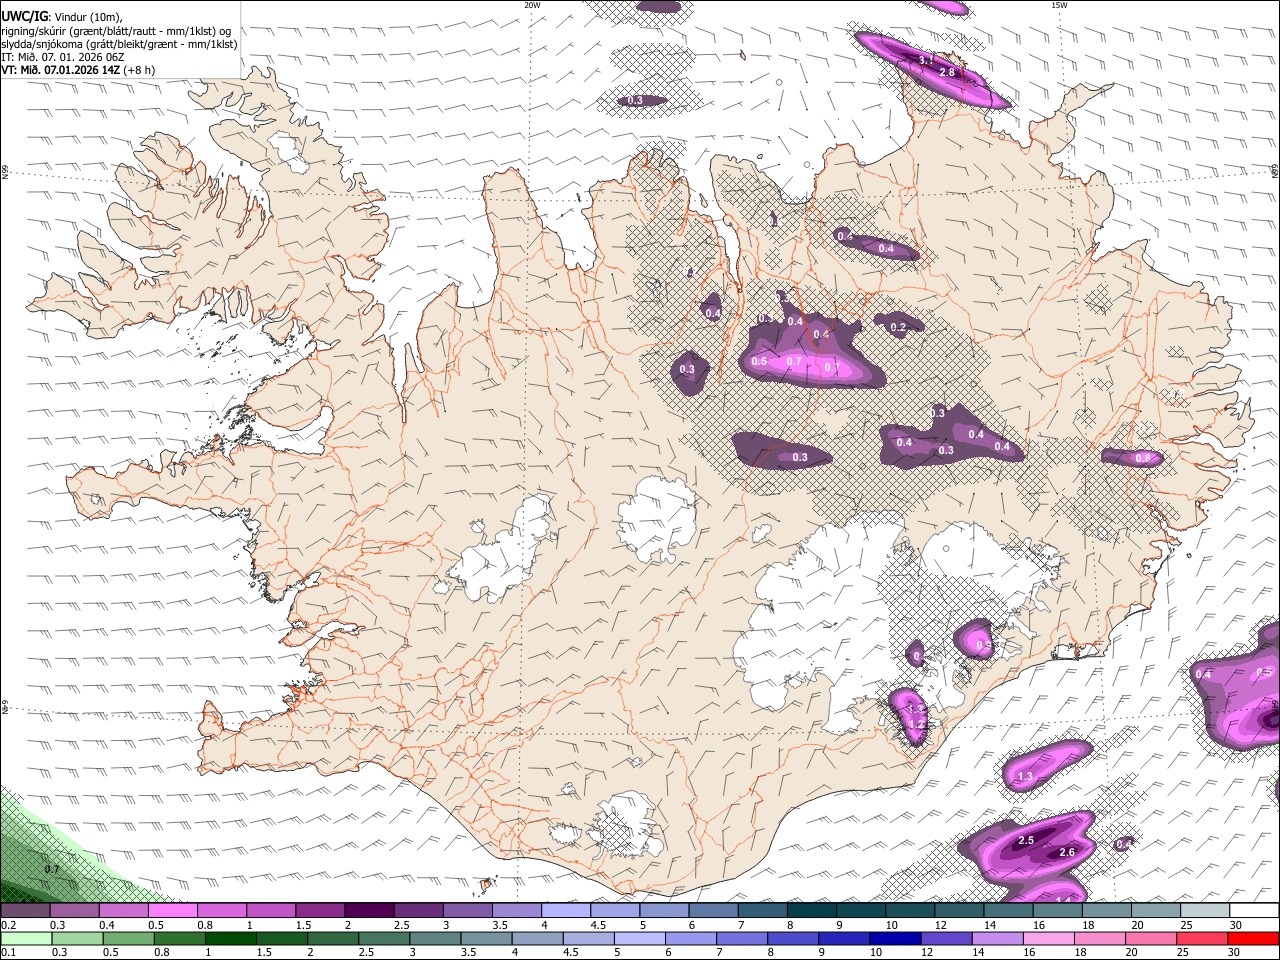Click the "VT: Mið. 07.01.2026 14Z" valid time
The height and width of the screenshot is (960, 1280).
tap(62, 70)
